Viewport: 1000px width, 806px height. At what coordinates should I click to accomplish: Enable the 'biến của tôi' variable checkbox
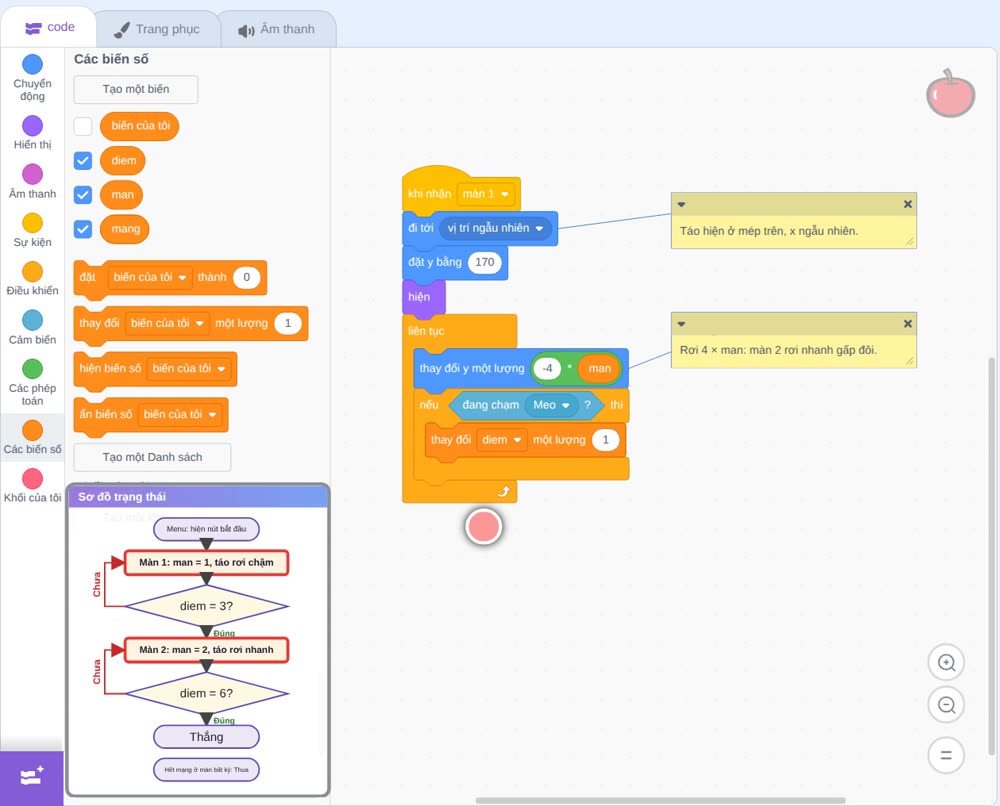click(x=83, y=126)
